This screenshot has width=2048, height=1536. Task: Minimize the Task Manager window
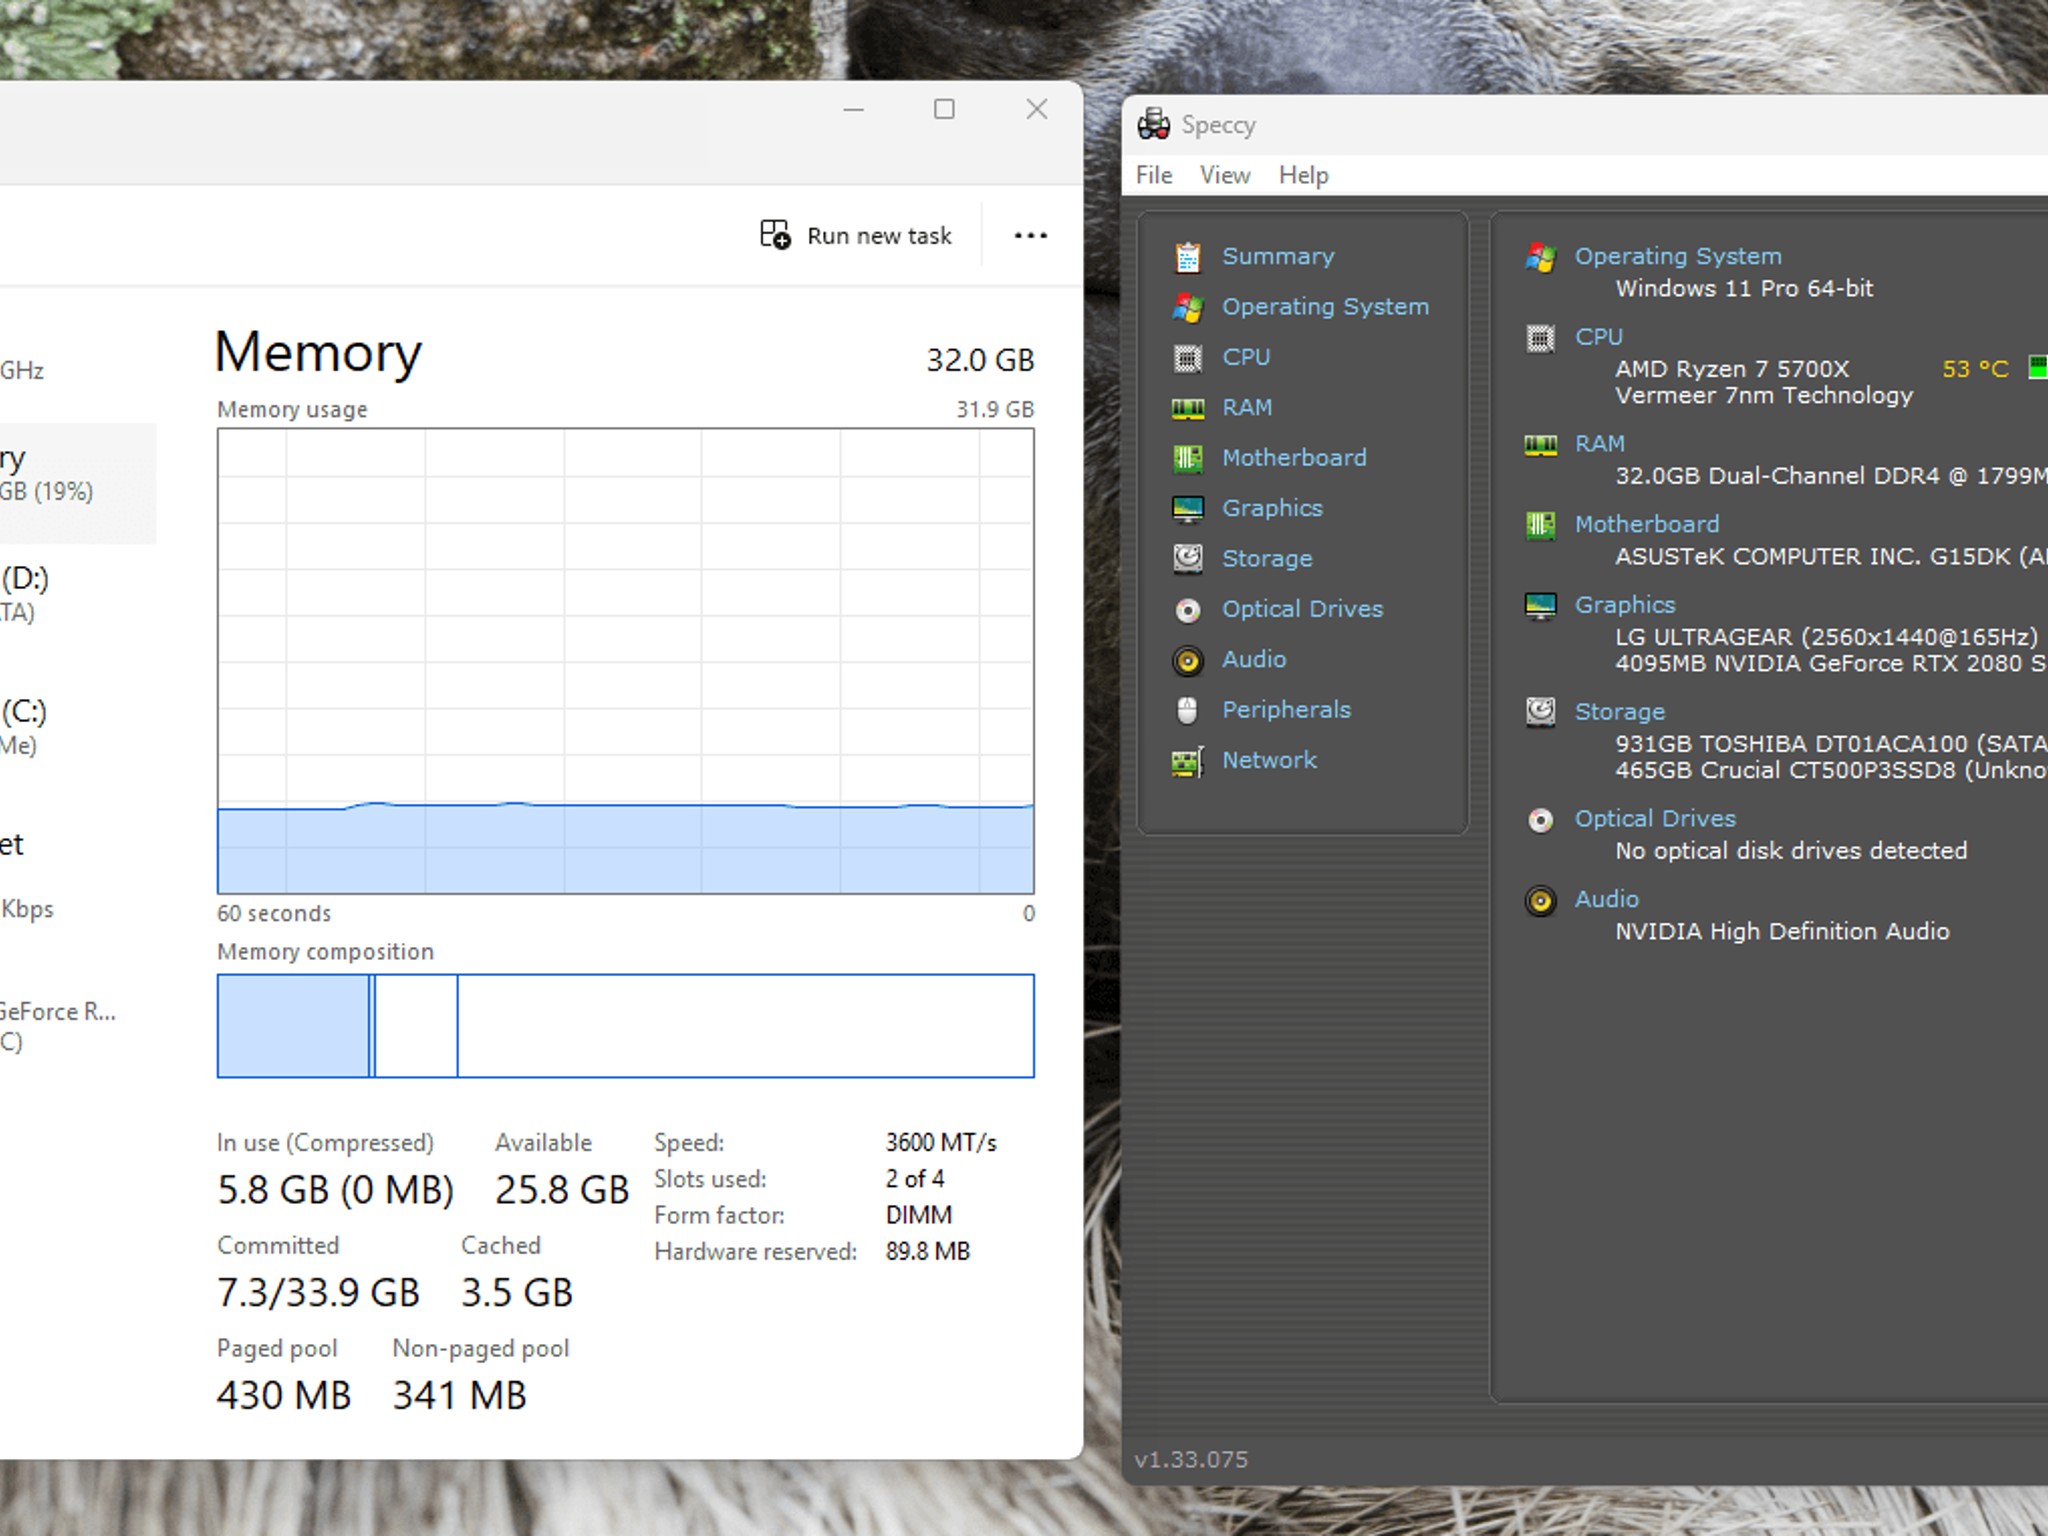click(x=853, y=109)
